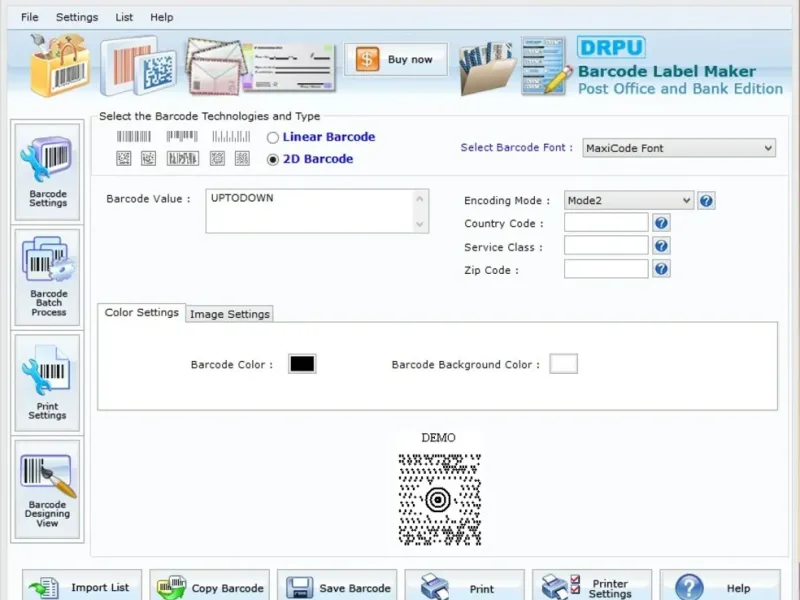
Task: Click the fifth 2D barcode sample icon
Action: (x=242, y=159)
